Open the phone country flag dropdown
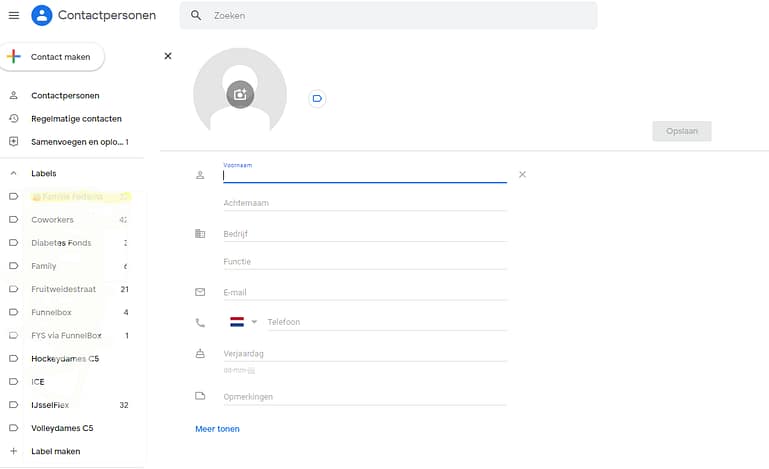 tap(243, 322)
